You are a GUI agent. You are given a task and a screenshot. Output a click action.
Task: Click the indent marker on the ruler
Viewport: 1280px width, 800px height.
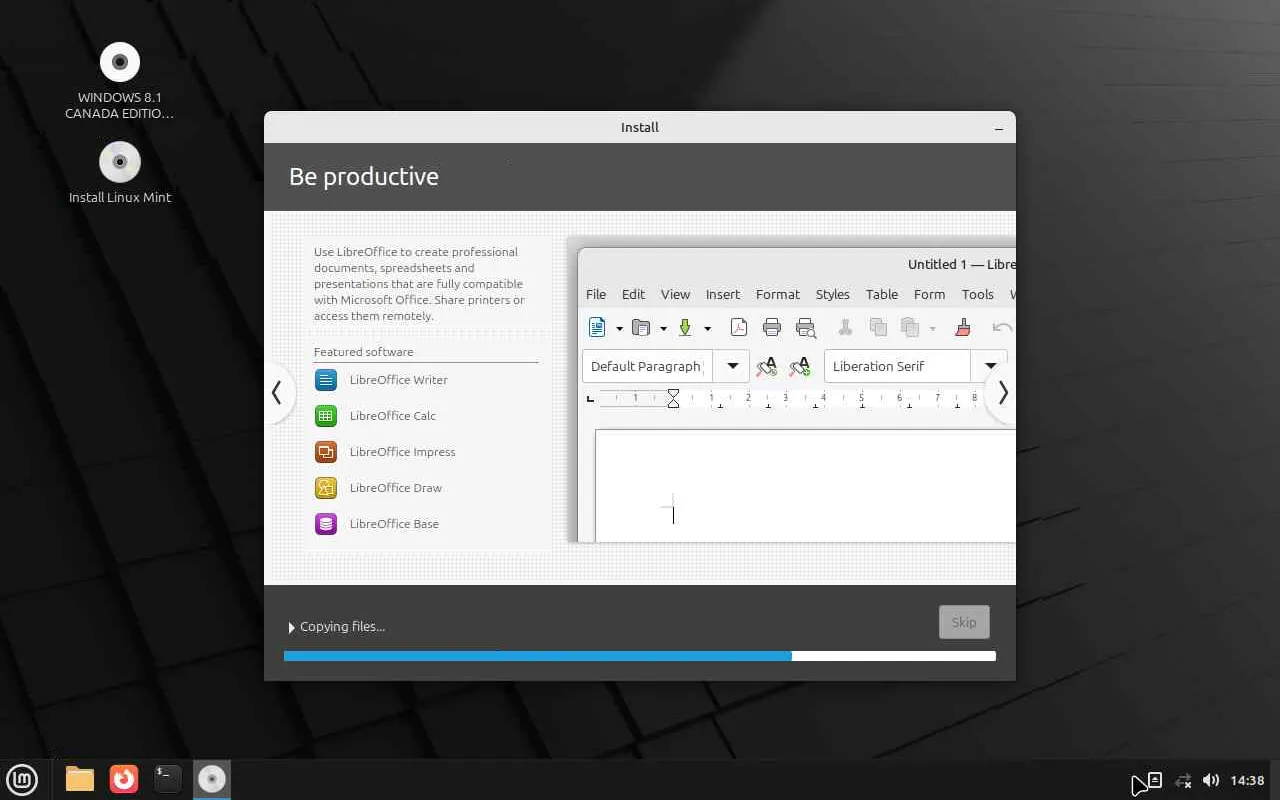673,399
